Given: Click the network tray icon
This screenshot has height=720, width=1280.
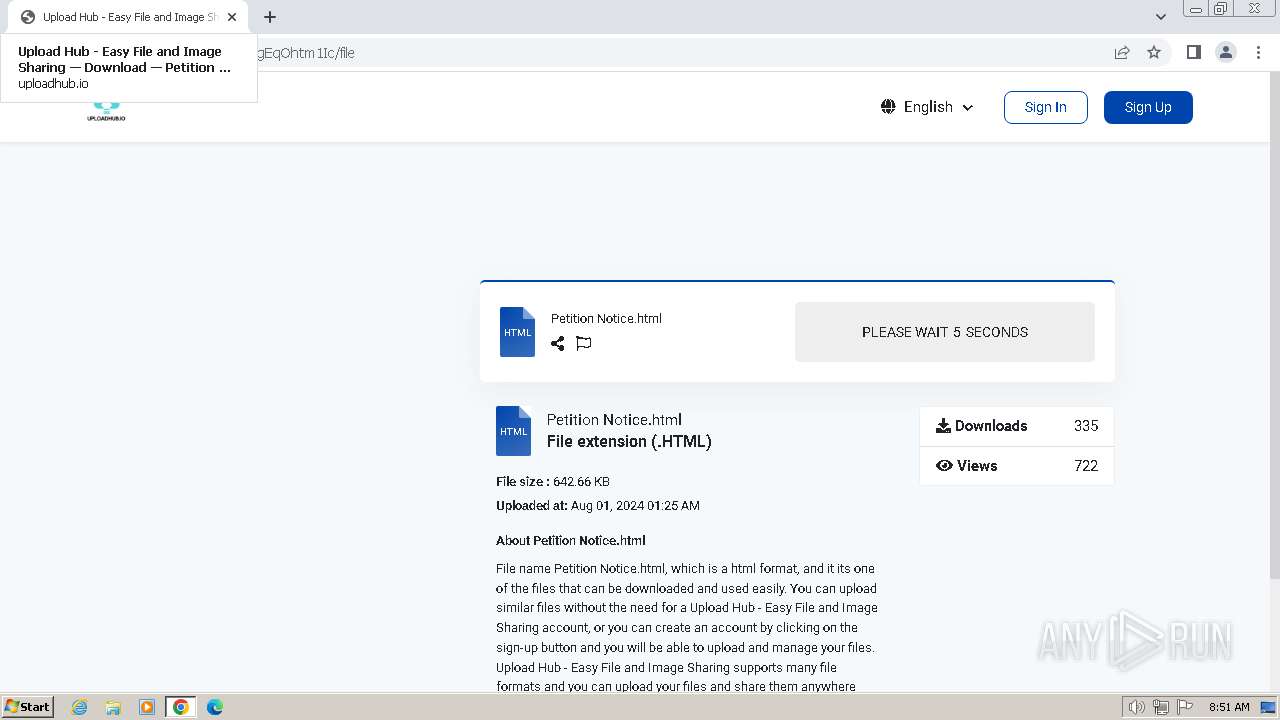Looking at the screenshot, I should (x=1160, y=707).
